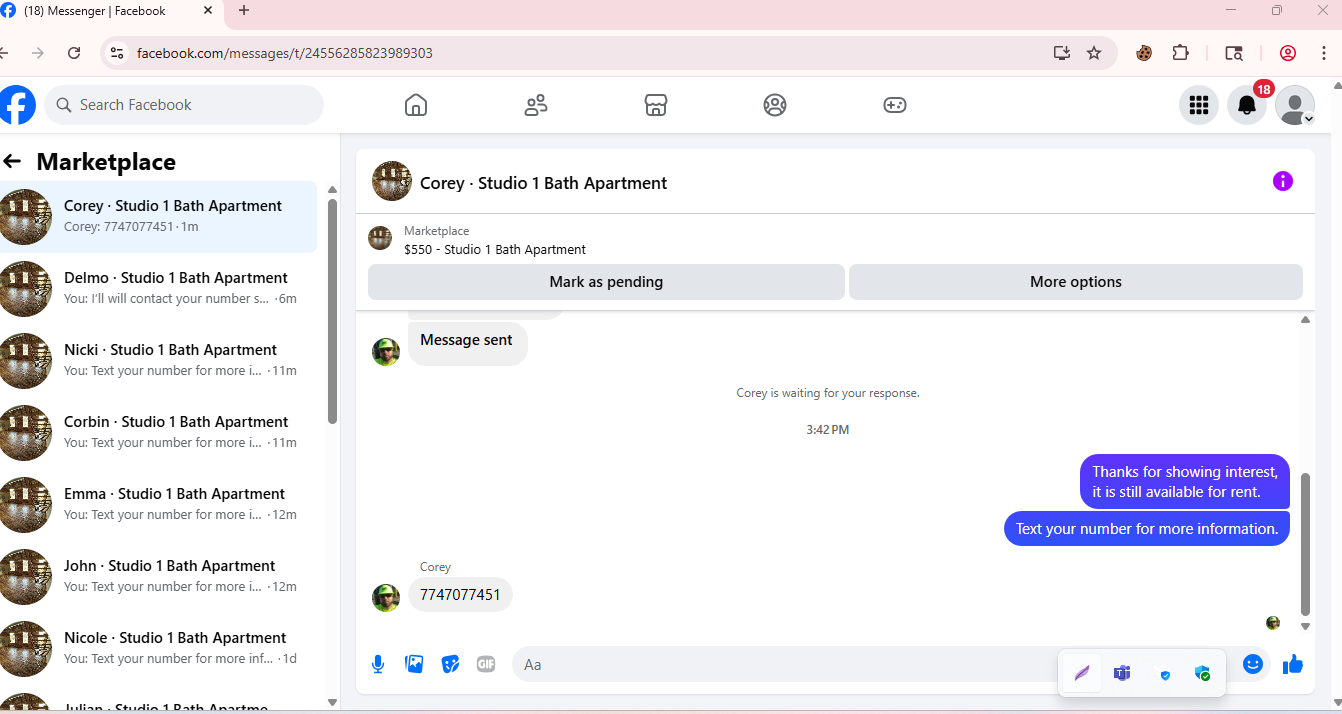The width and height of the screenshot is (1342, 714).
Task: Click message bubble 7747077451
Action: coord(460,595)
